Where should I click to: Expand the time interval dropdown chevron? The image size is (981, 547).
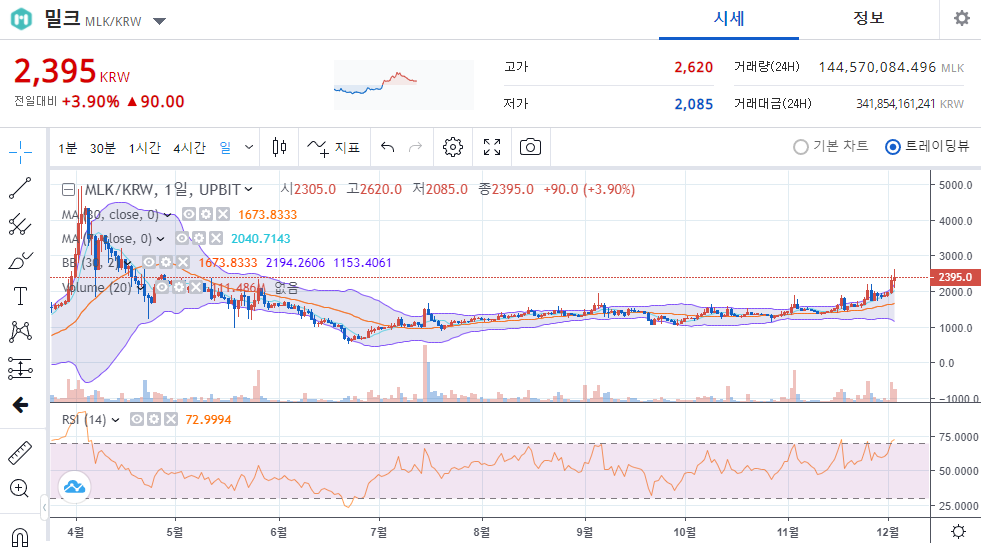pos(249,148)
